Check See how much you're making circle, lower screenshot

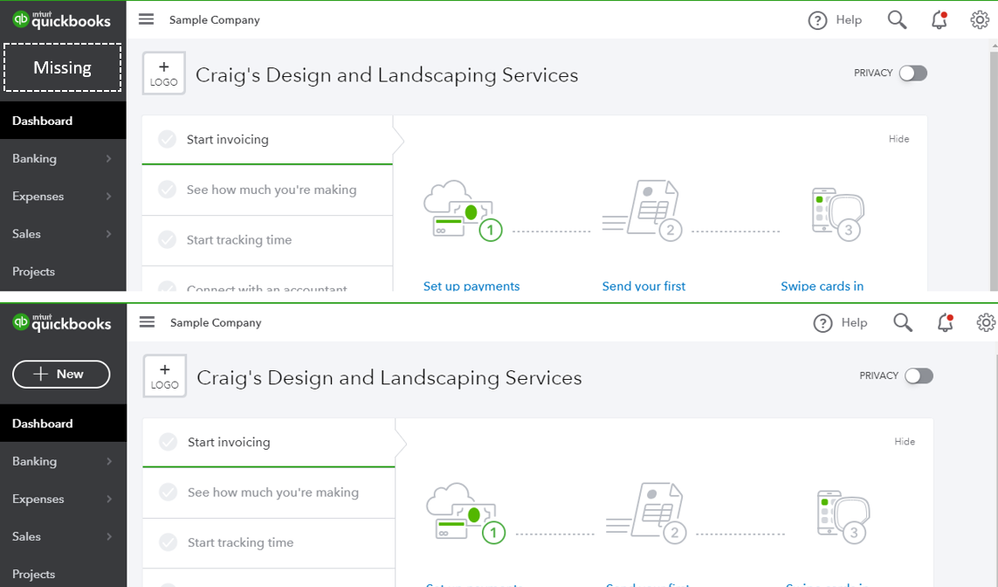(168, 493)
